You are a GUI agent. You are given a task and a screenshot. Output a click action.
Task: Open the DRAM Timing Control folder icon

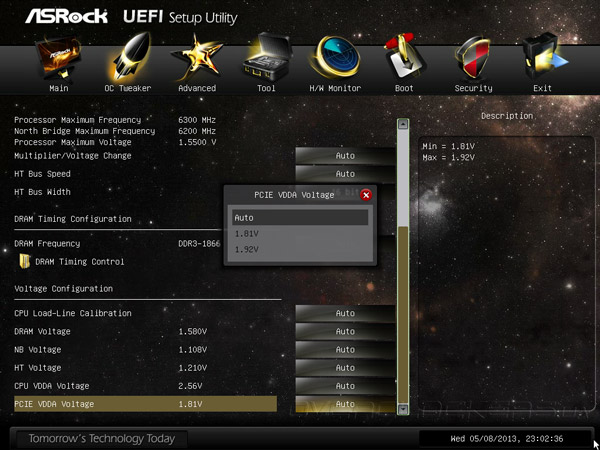25,261
